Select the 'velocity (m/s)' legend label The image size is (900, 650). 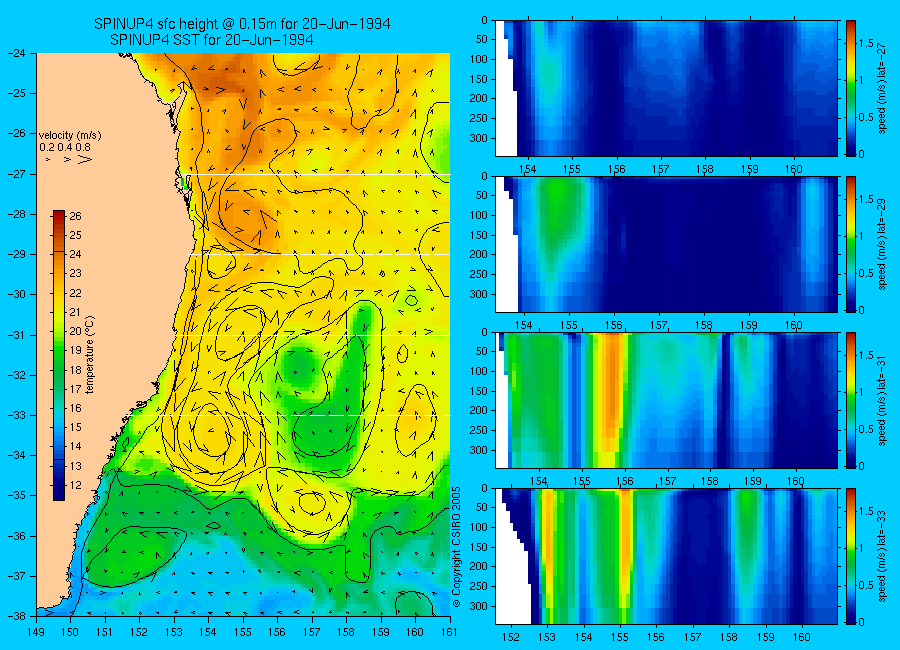coord(70,136)
